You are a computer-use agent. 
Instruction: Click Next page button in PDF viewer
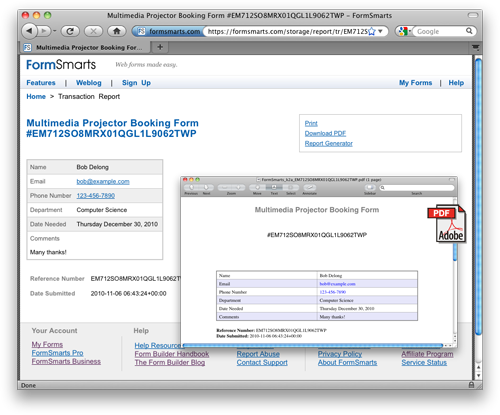pyautogui.click(x=206, y=188)
